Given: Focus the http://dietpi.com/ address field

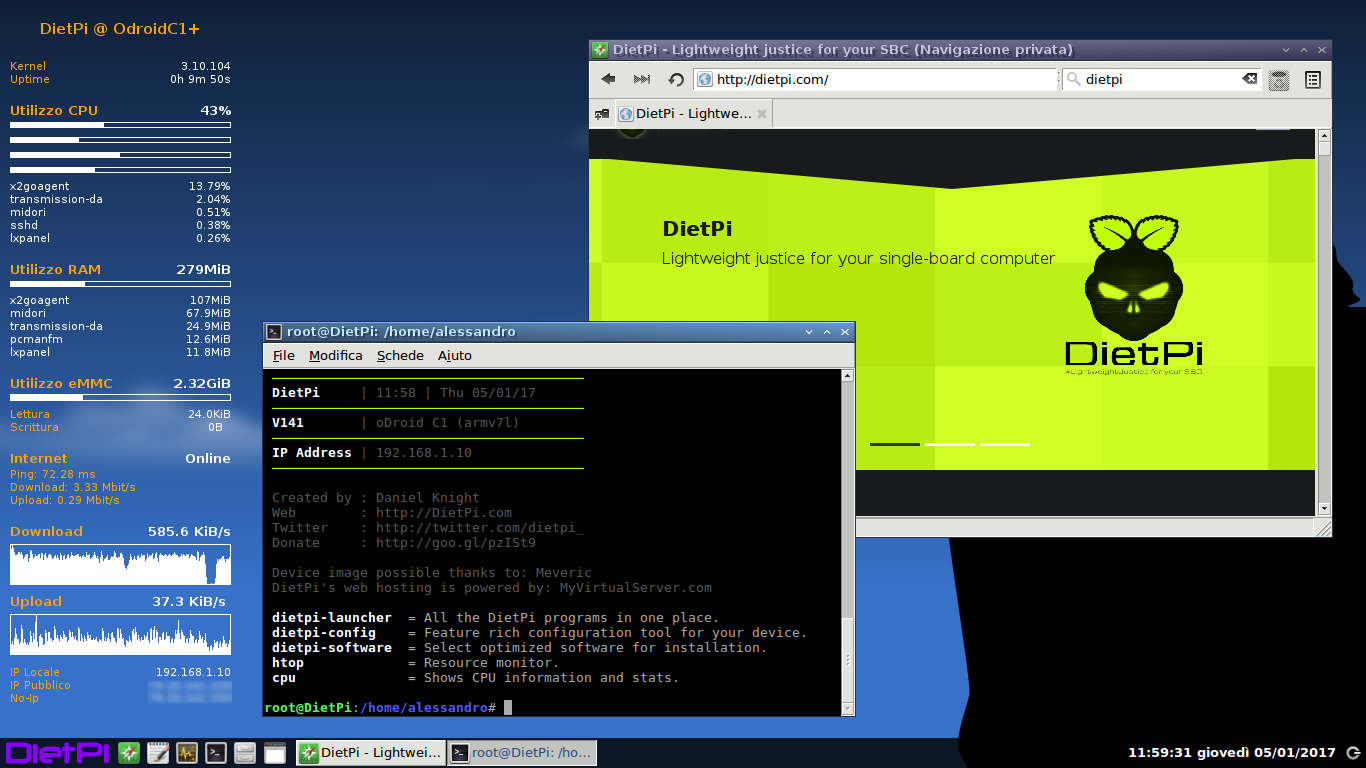Looking at the screenshot, I should (x=875, y=79).
